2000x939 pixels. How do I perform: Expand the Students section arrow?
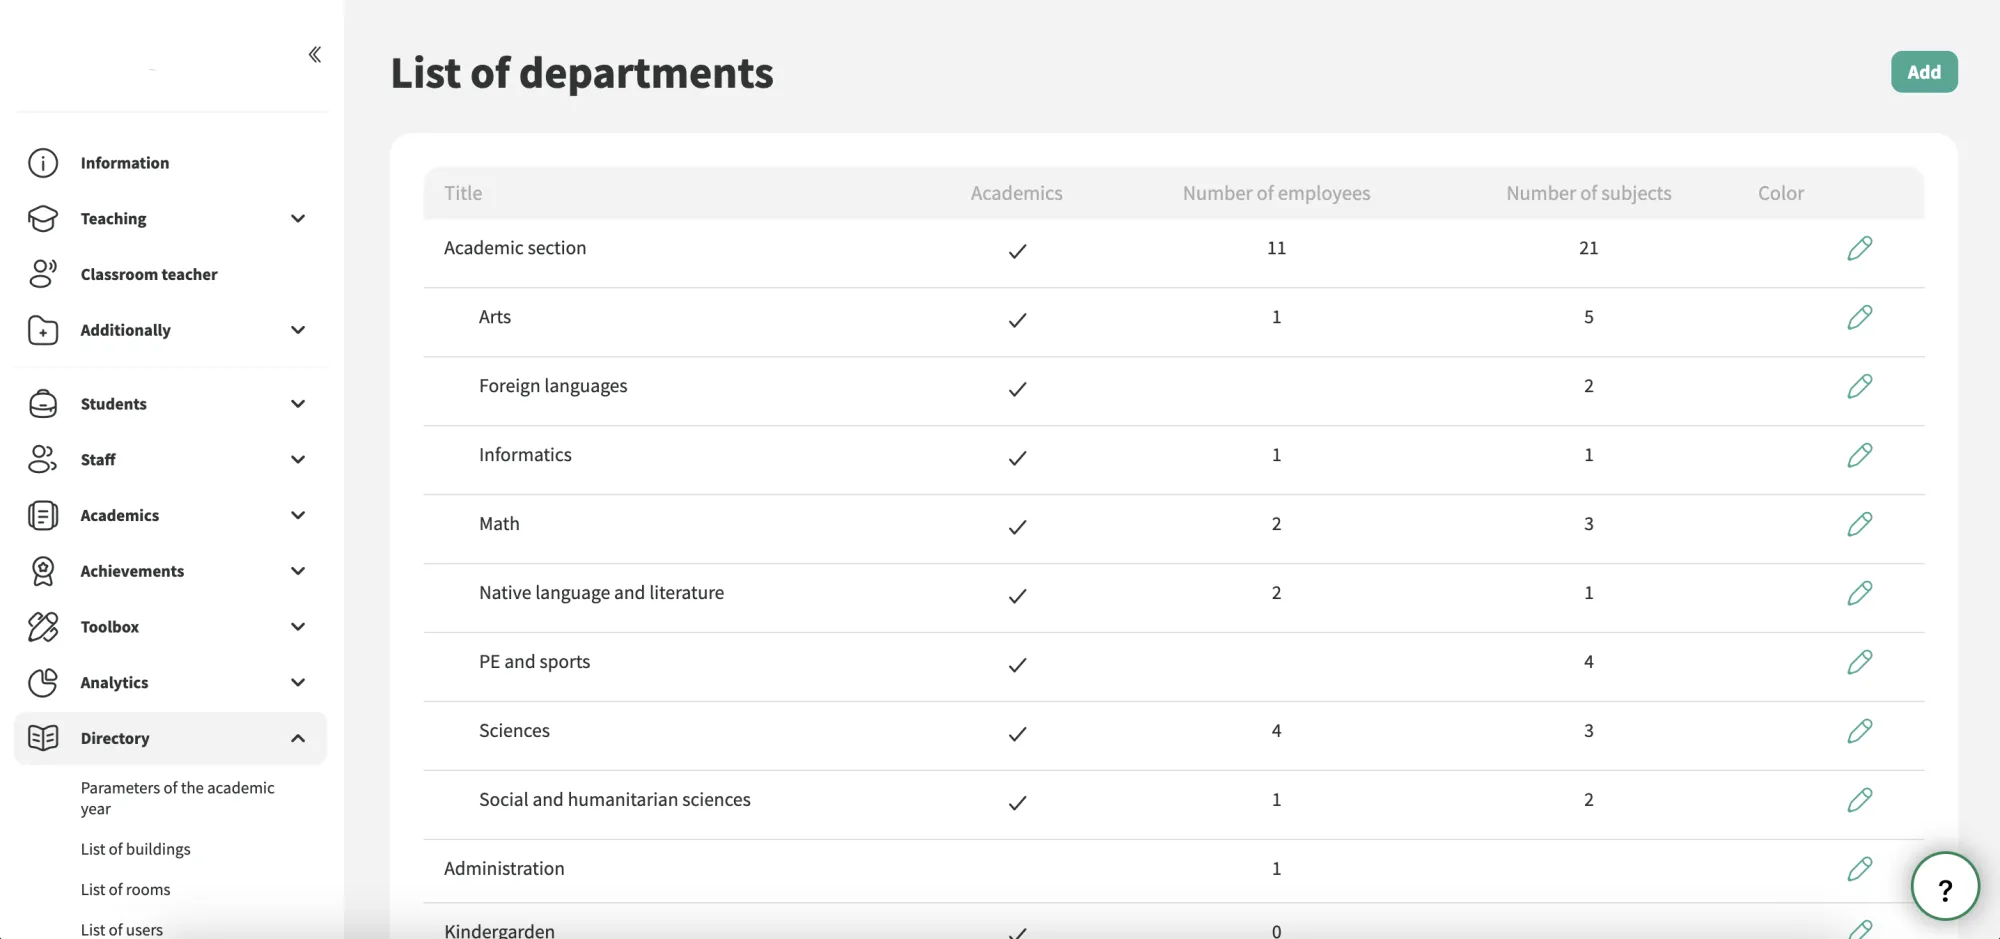297,404
